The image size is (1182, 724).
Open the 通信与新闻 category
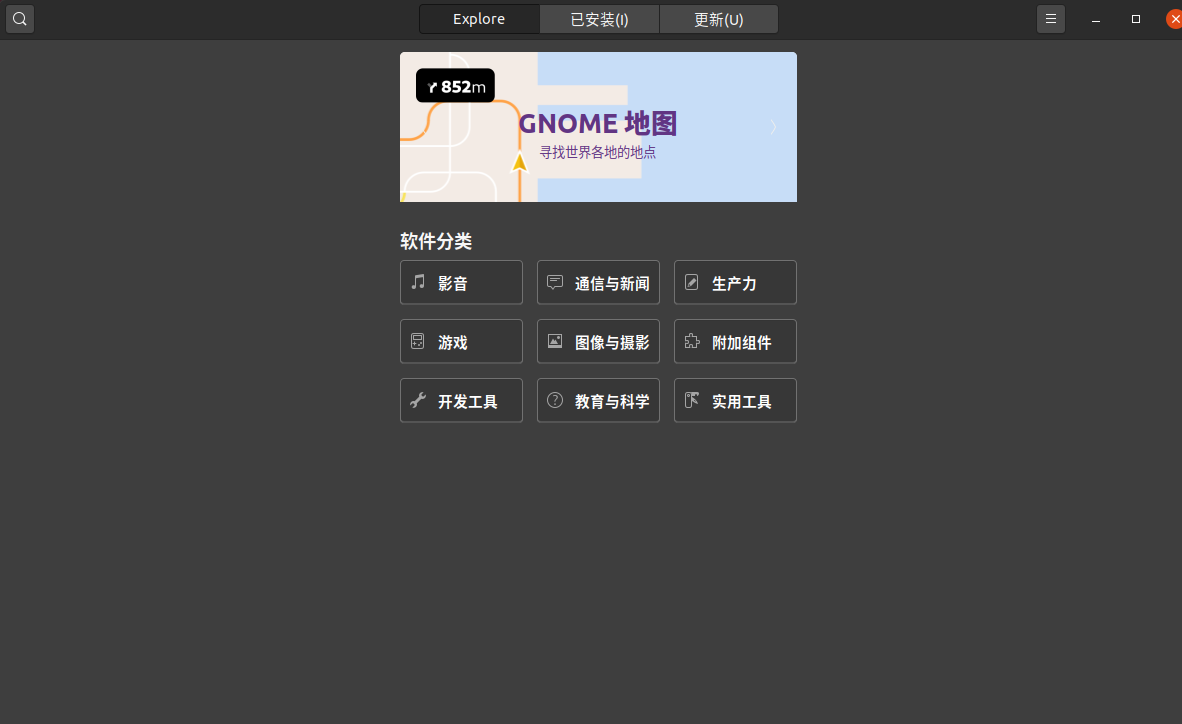click(x=599, y=282)
